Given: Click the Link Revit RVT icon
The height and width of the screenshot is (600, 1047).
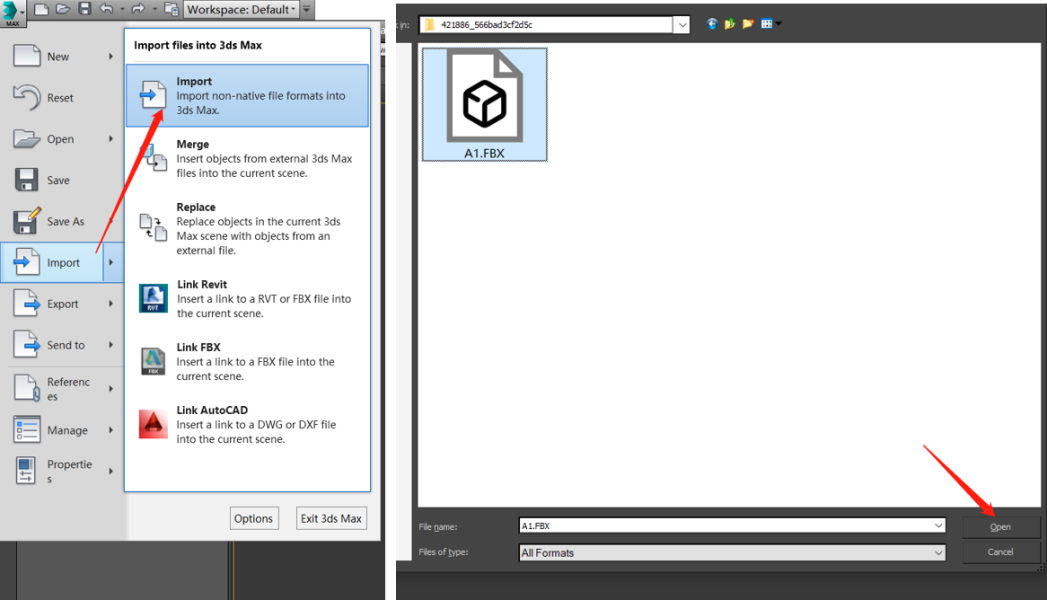Looking at the screenshot, I should pos(153,298).
